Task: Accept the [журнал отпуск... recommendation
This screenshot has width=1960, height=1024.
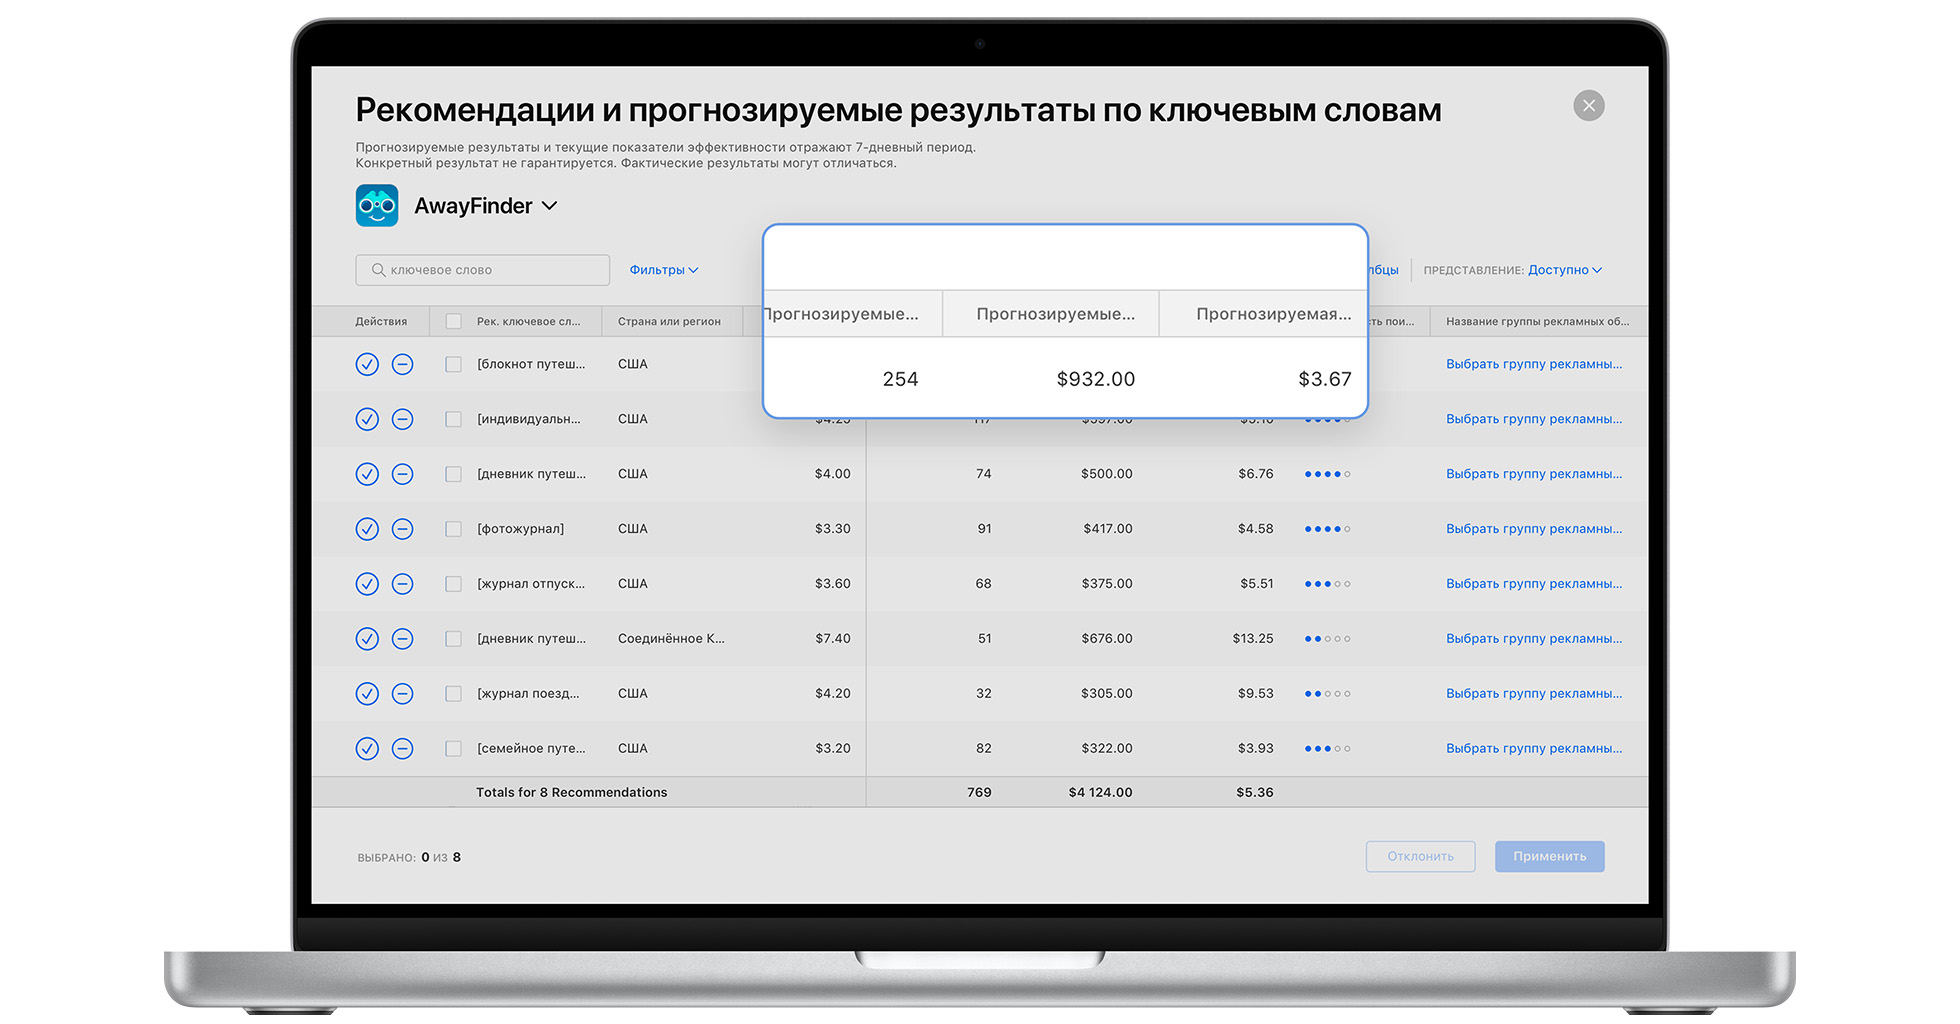Action: click(367, 584)
